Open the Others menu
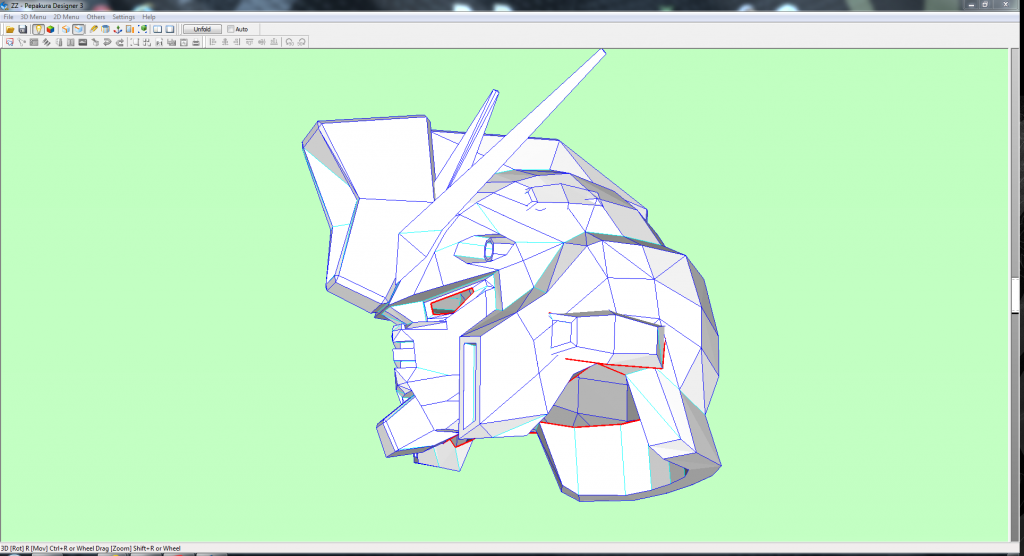 96,17
